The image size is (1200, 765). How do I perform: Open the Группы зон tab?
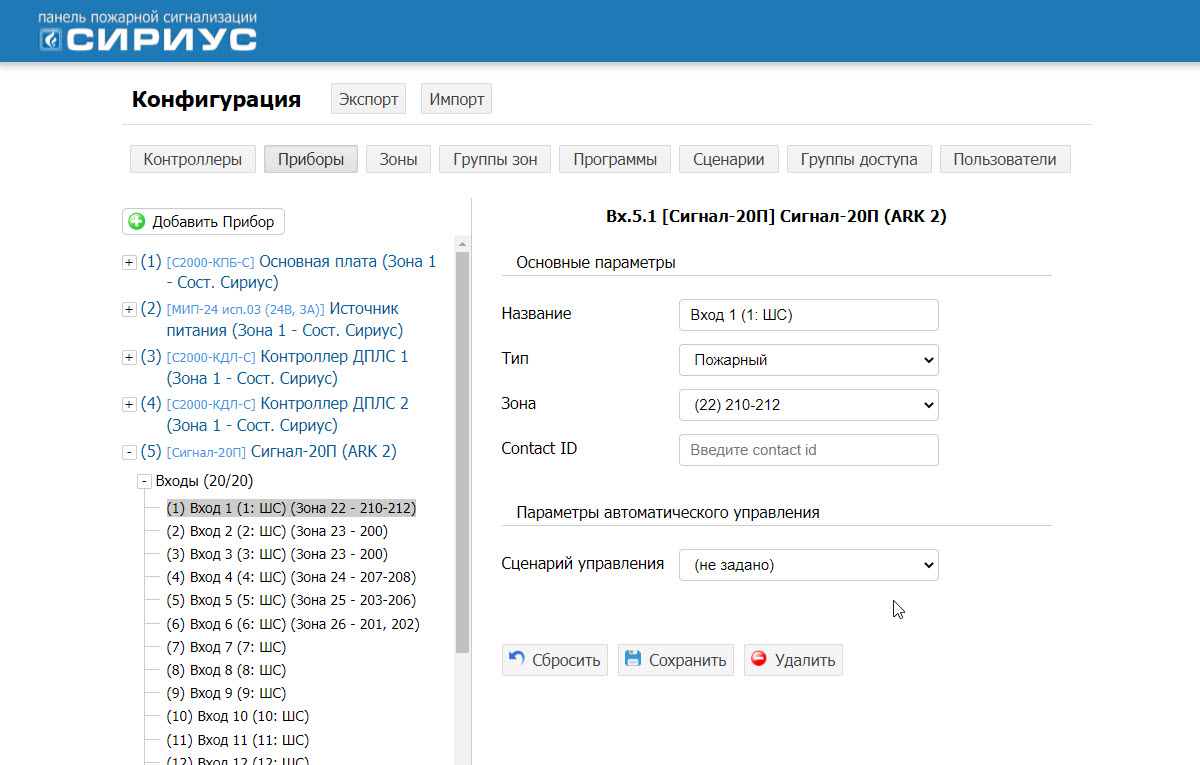pos(495,159)
